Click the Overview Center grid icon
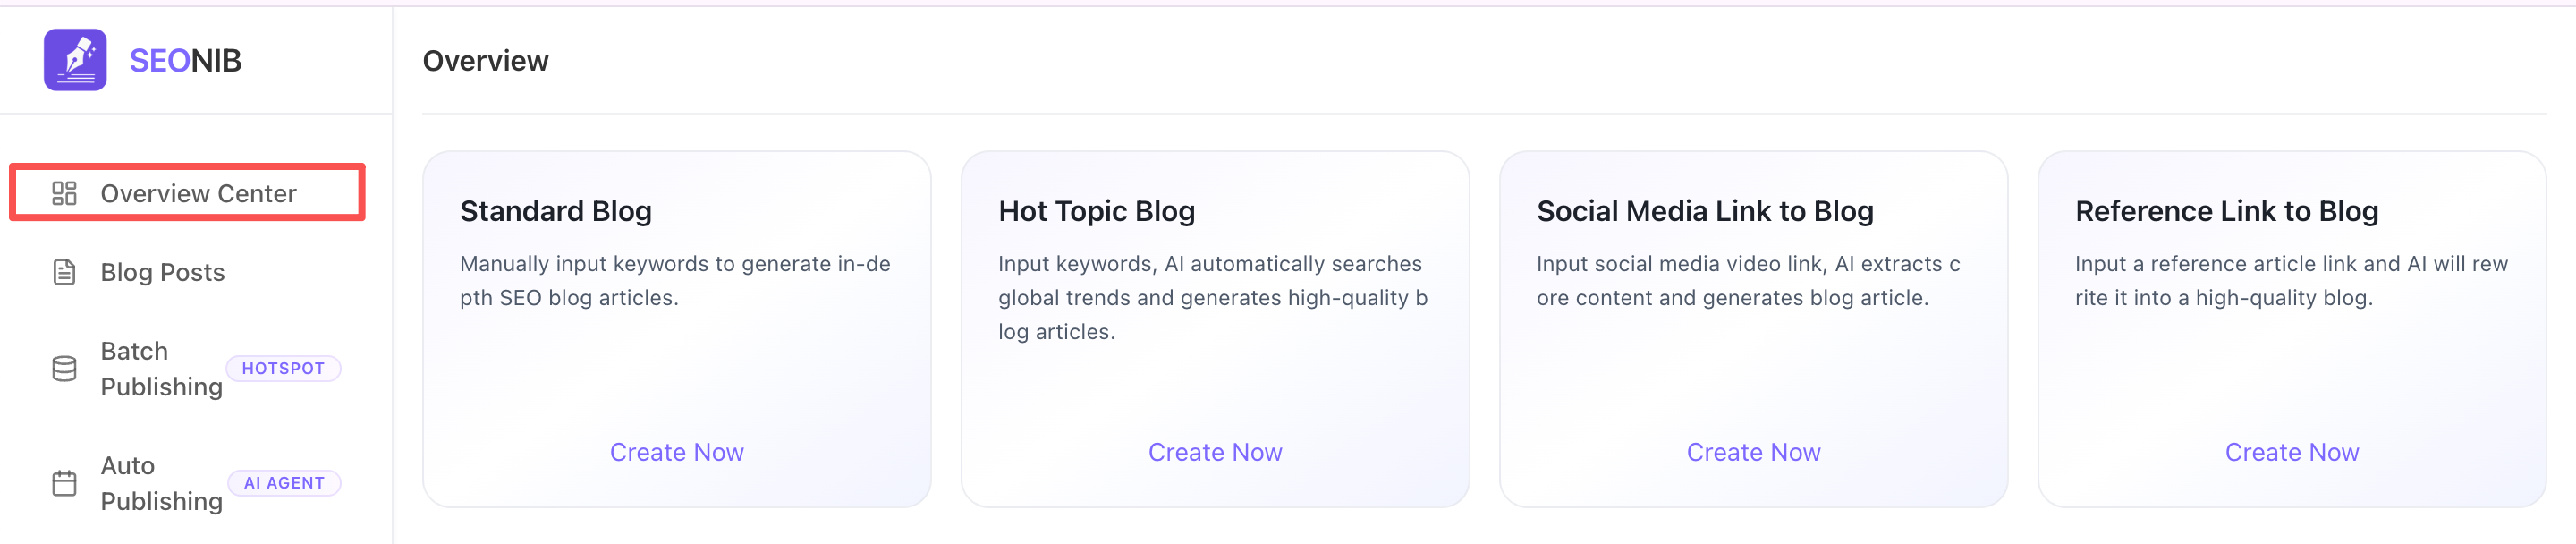 pos(64,193)
